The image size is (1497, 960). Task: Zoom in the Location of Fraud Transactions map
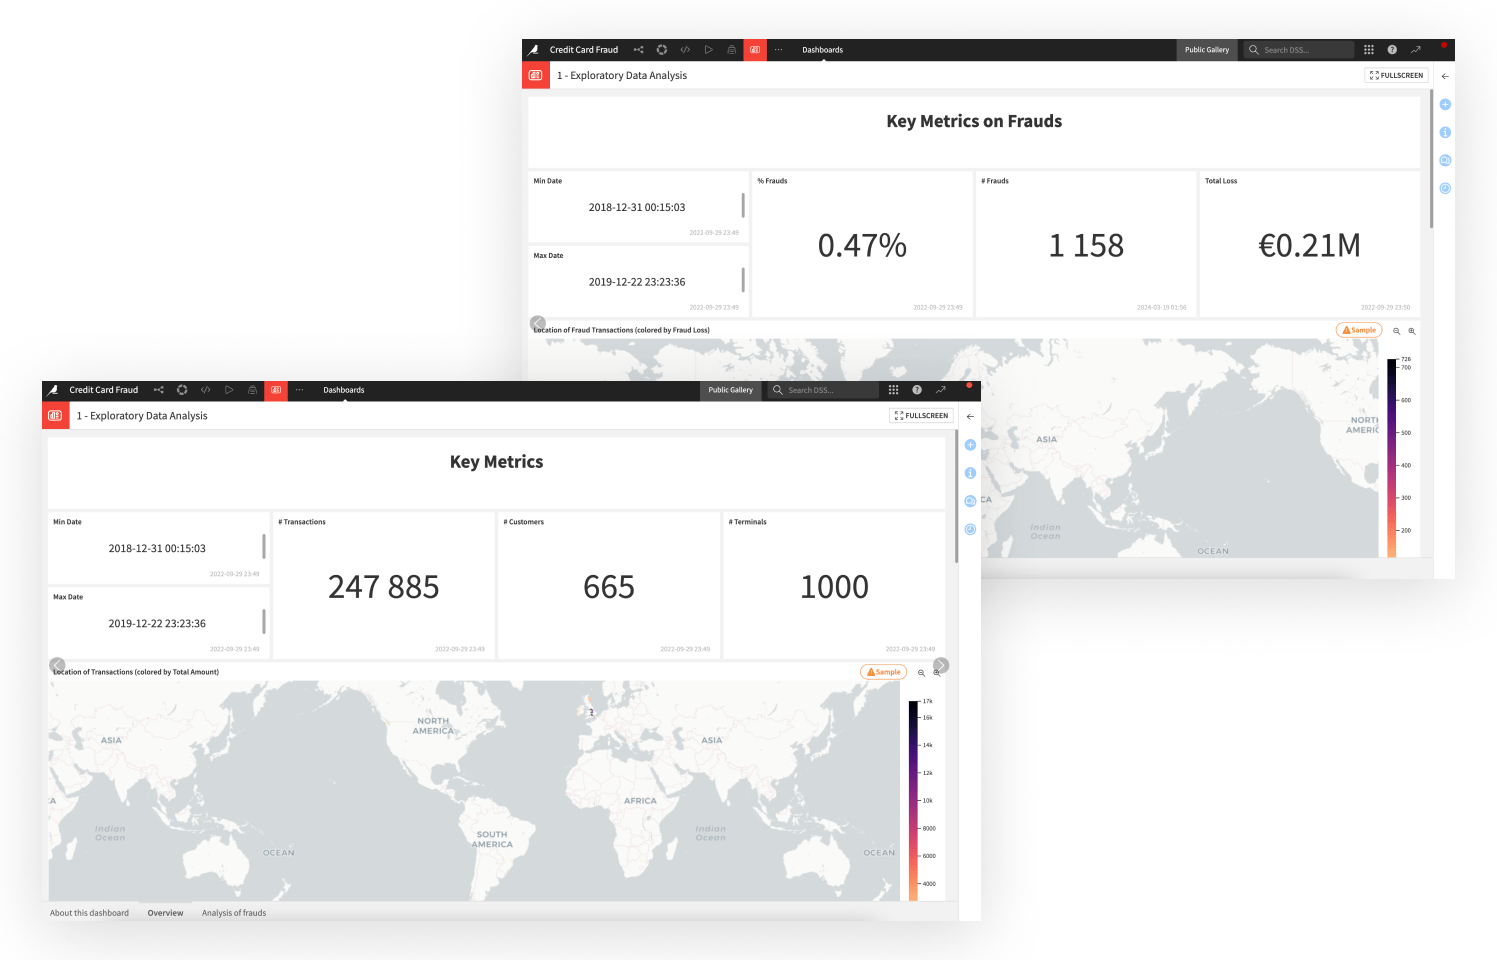(1412, 331)
